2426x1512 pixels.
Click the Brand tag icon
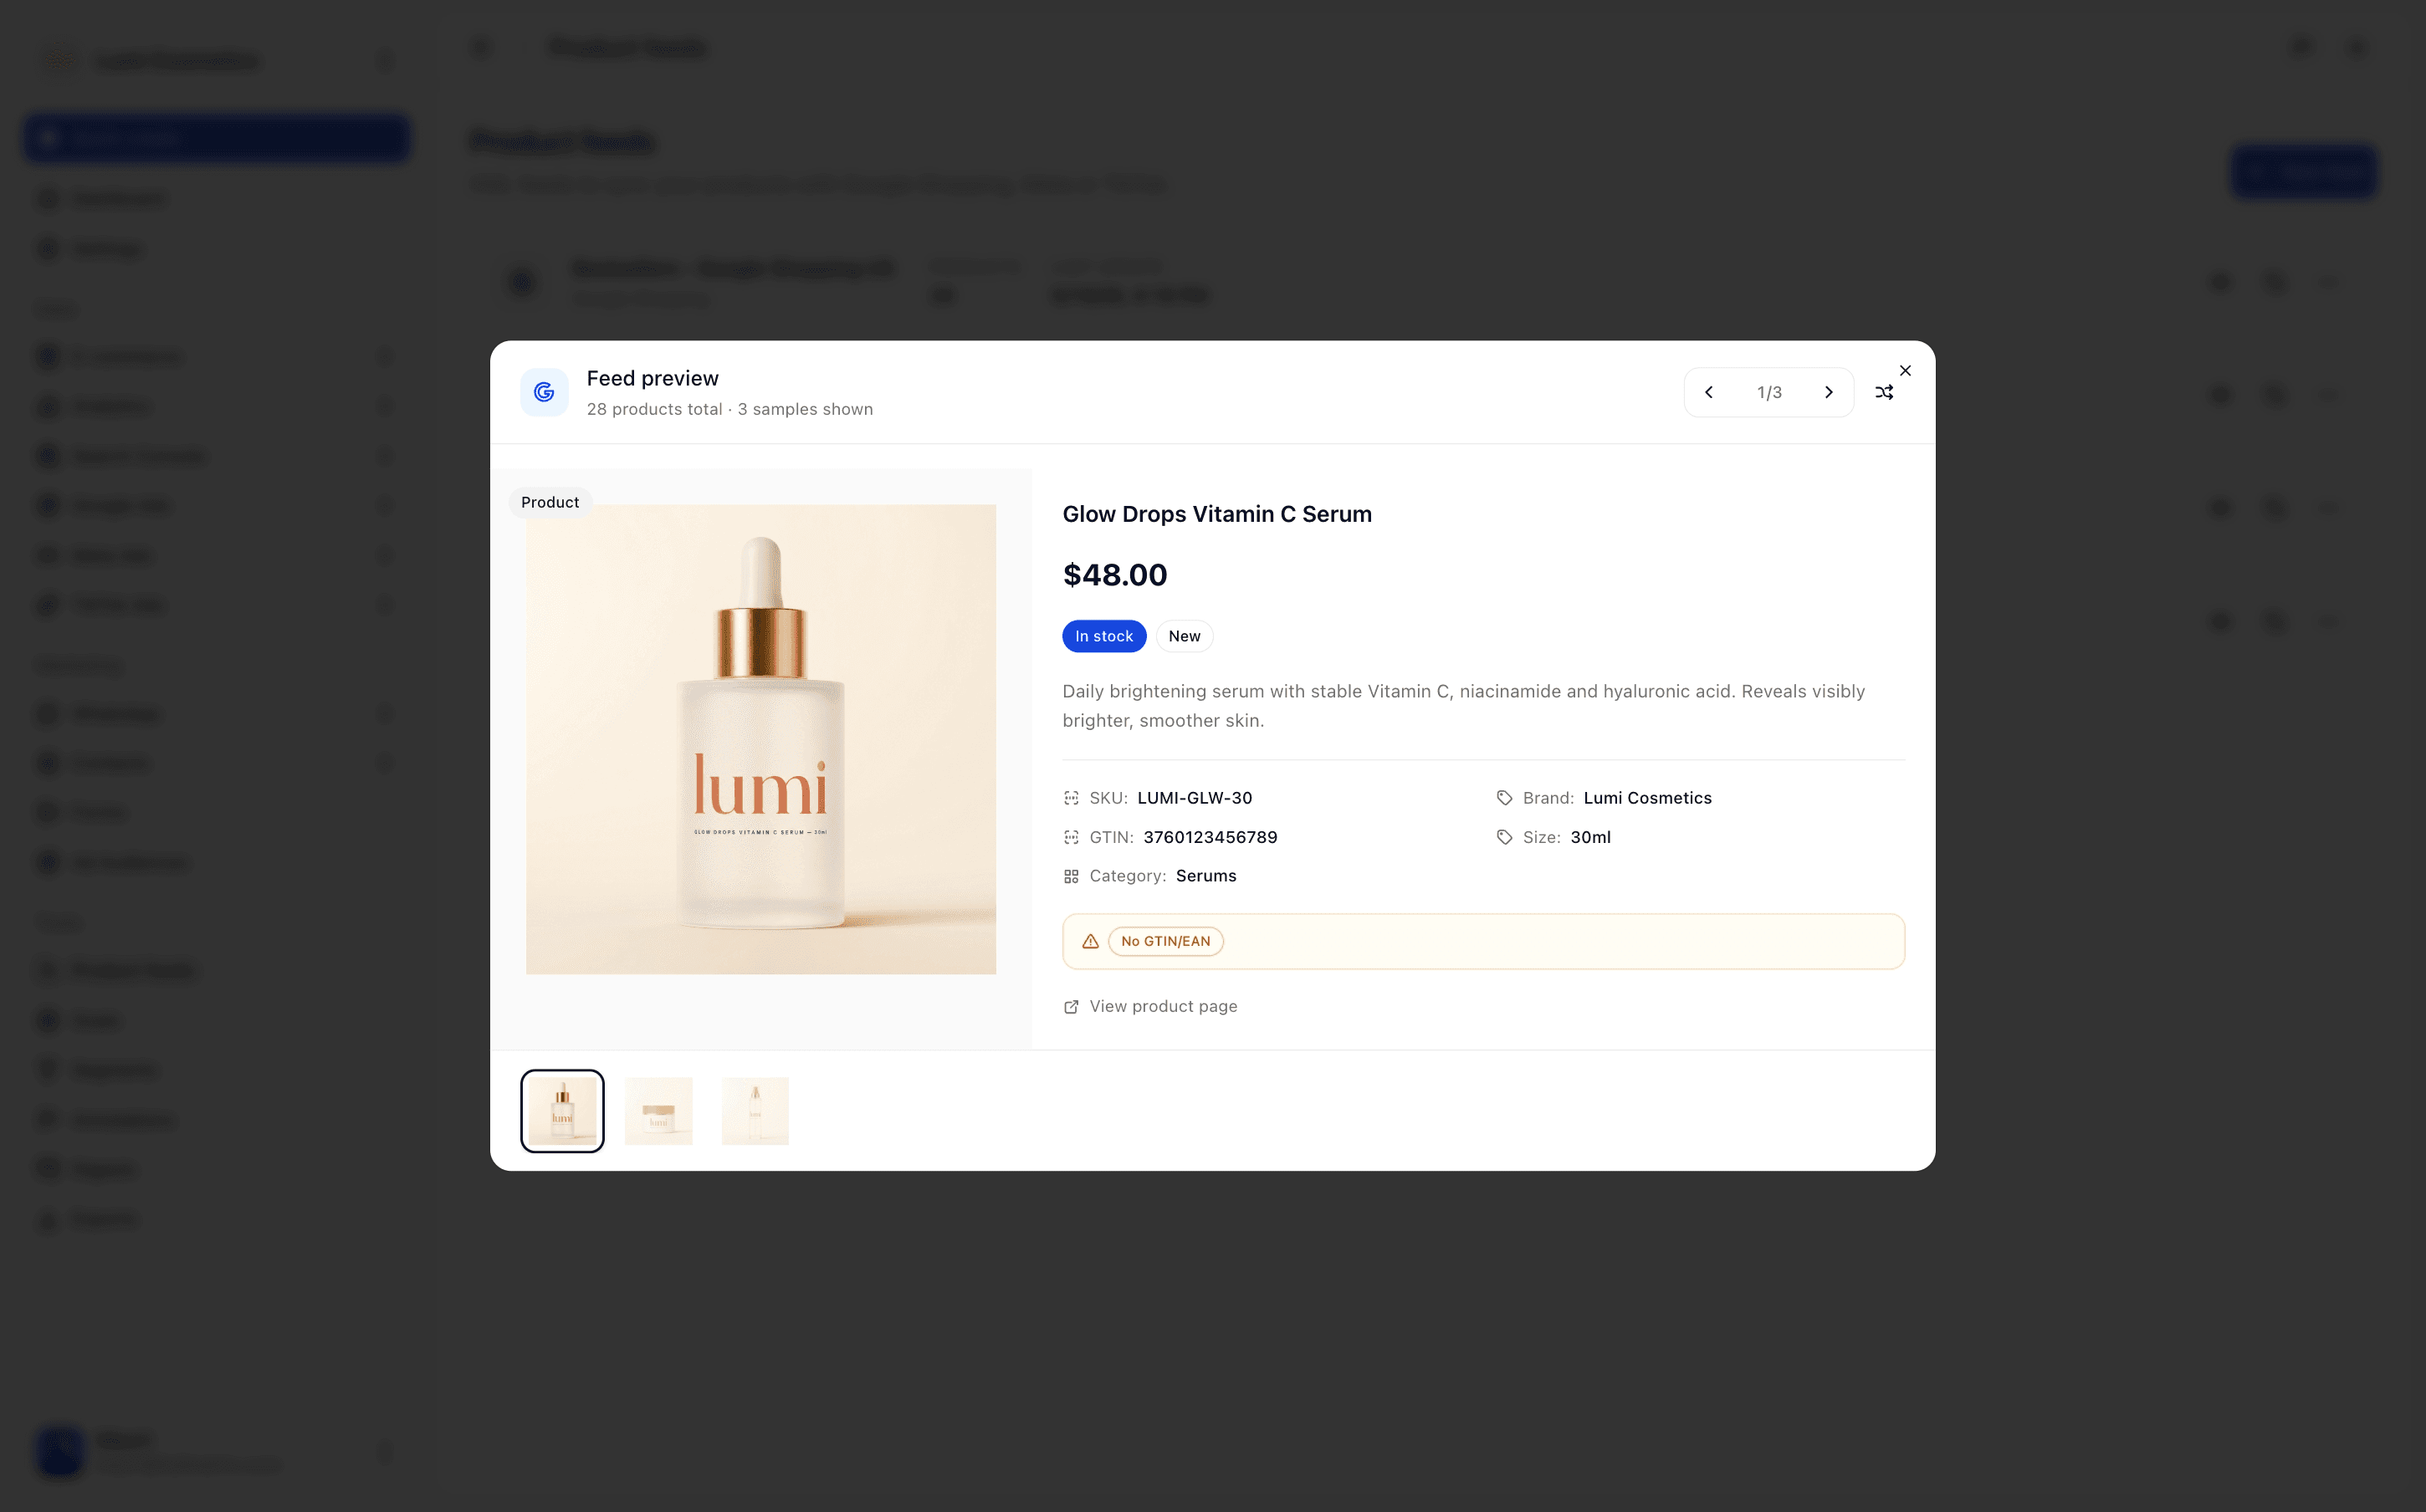(1504, 798)
